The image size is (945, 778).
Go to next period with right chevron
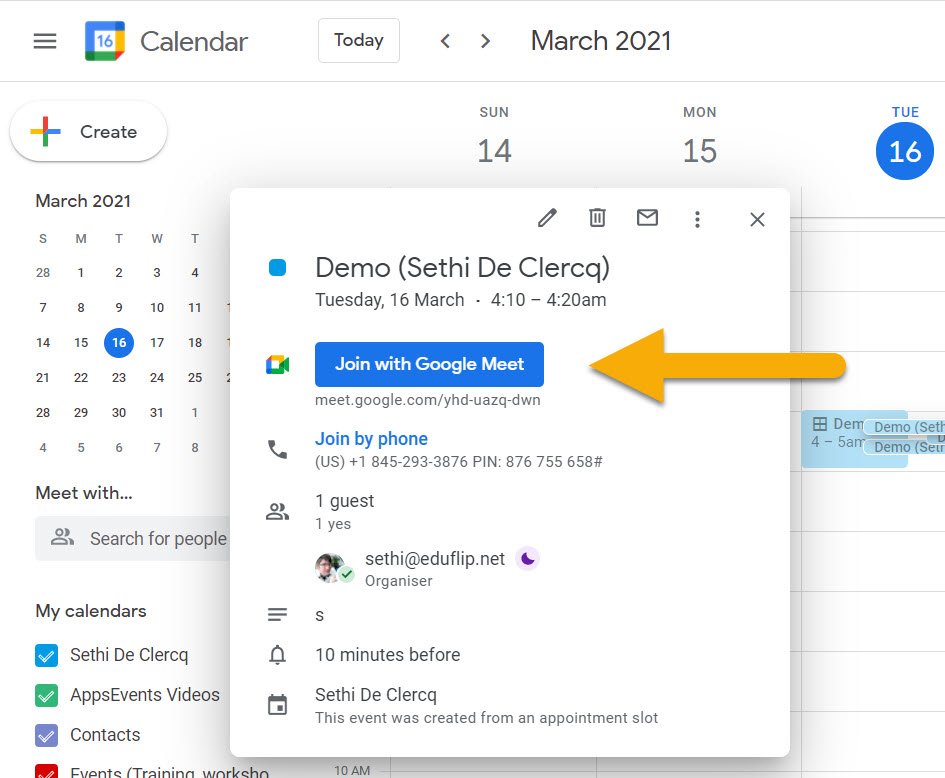(485, 41)
